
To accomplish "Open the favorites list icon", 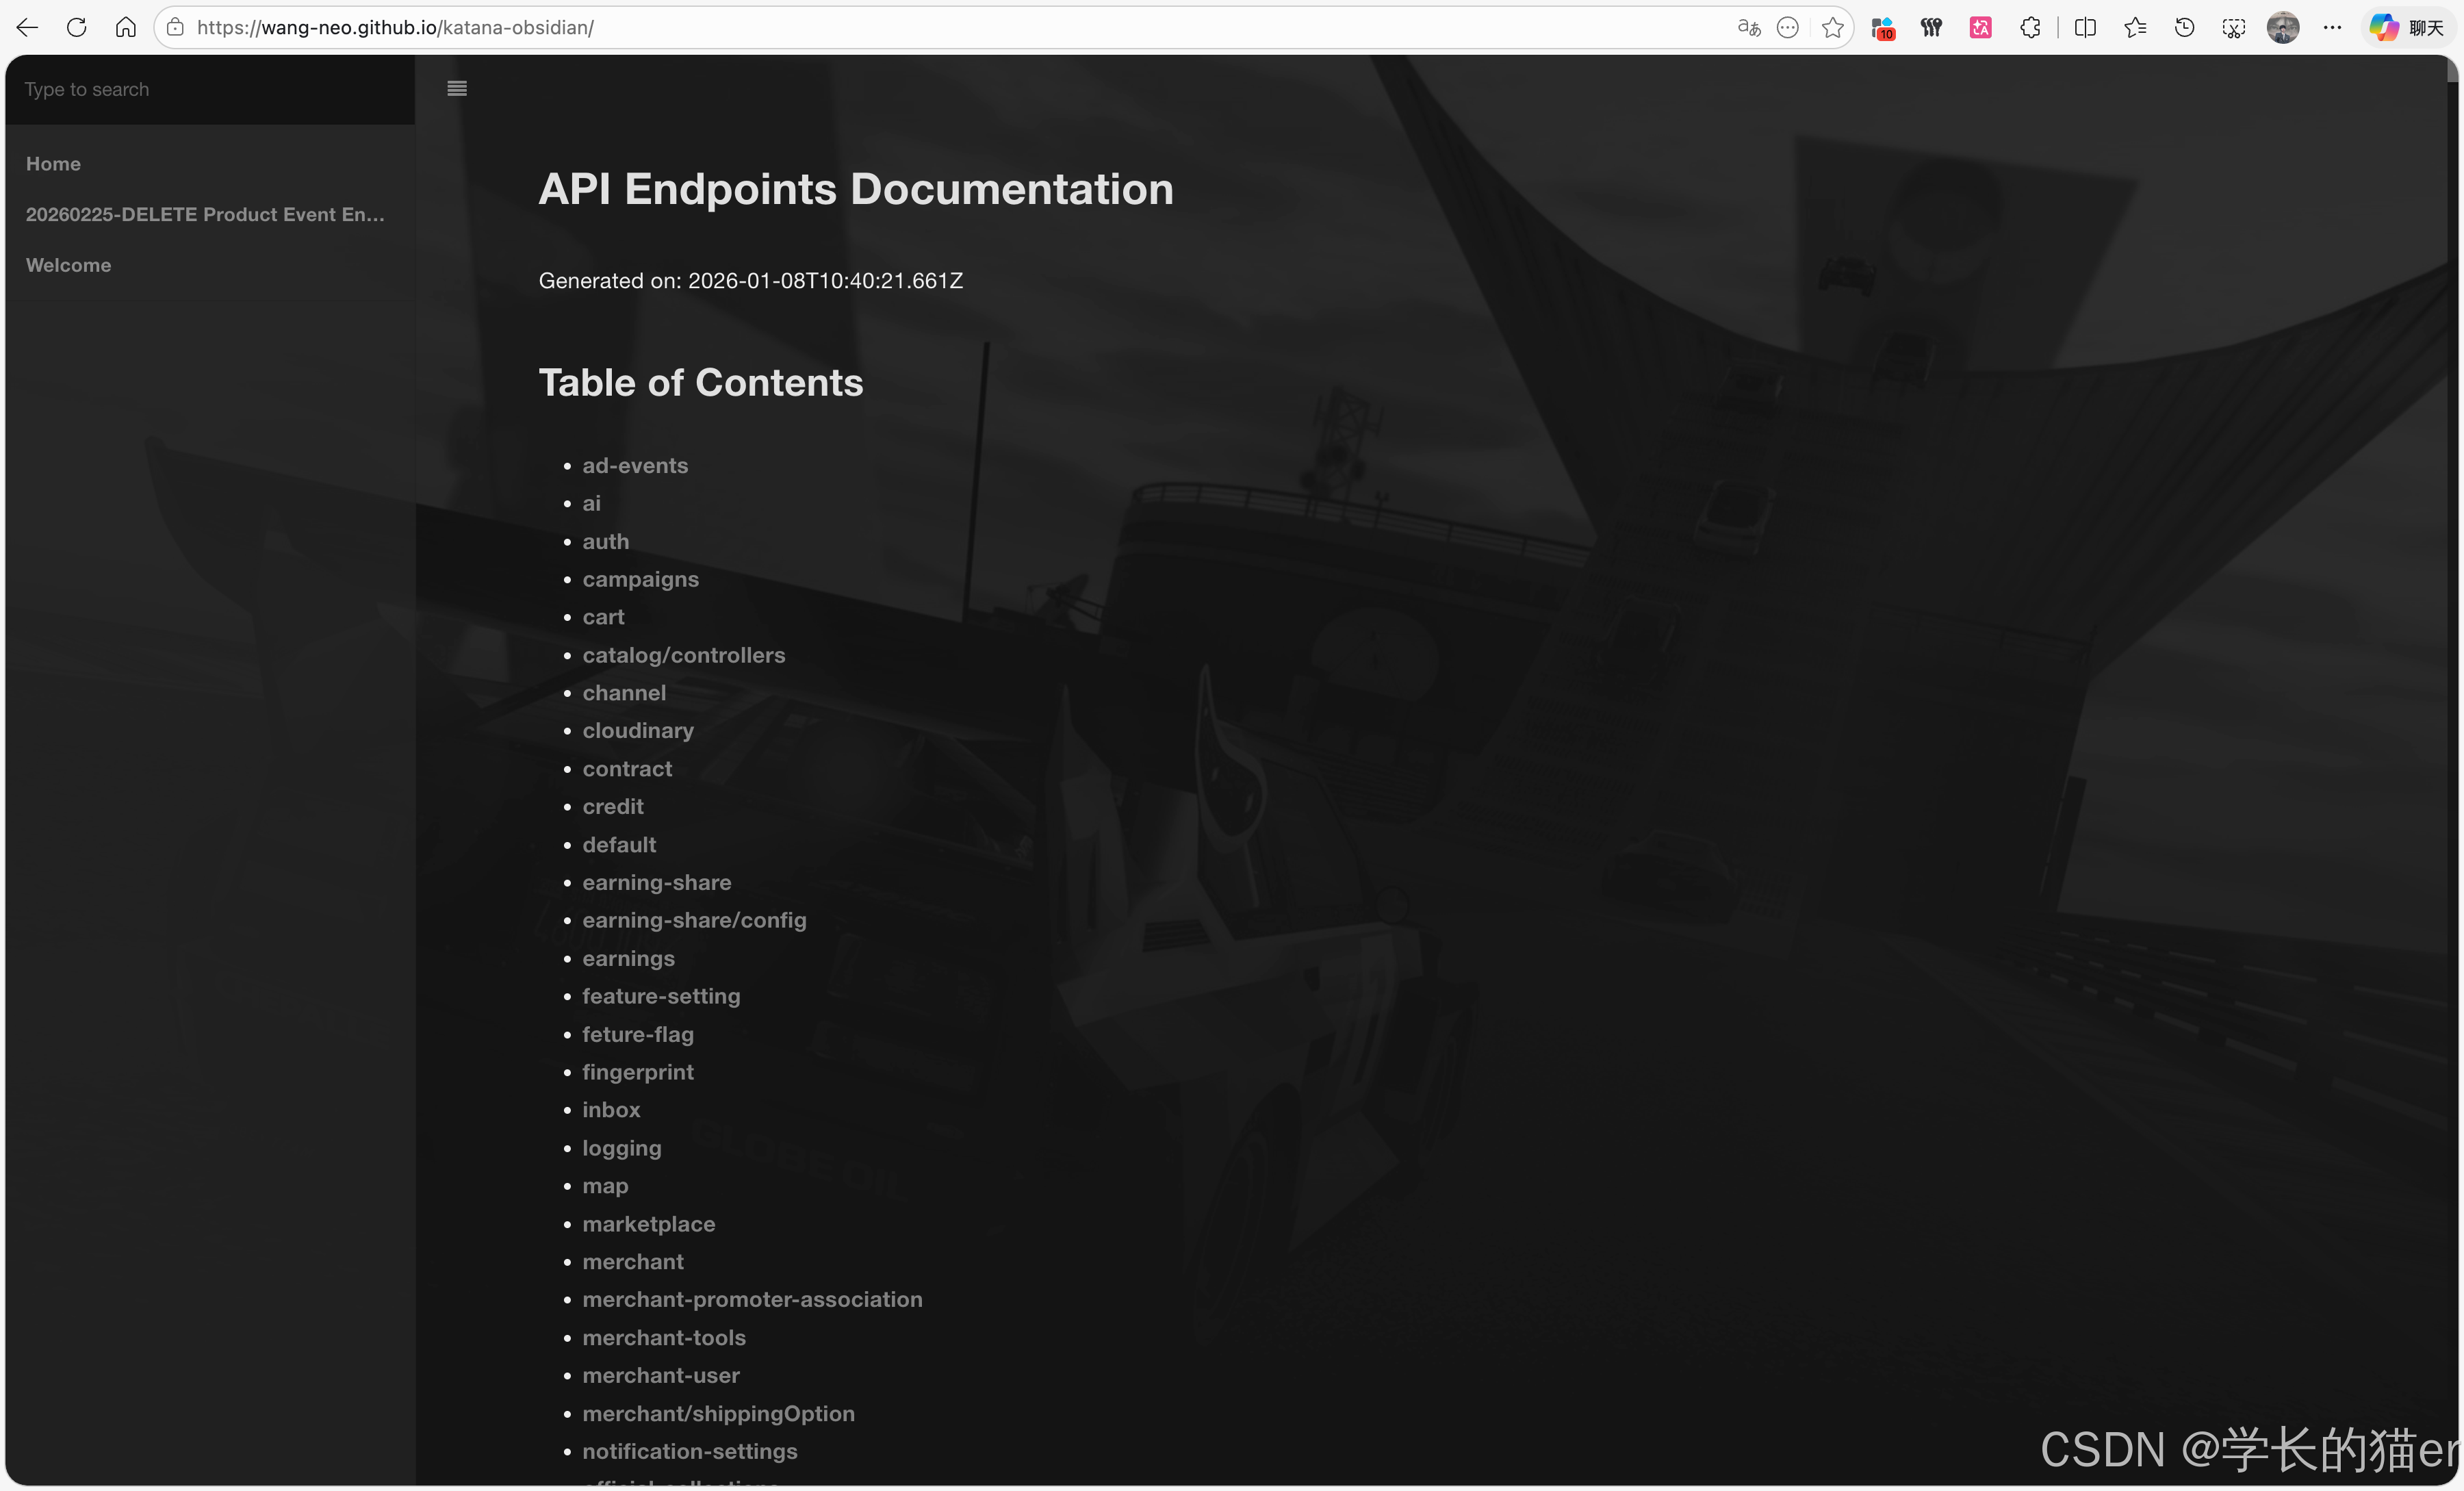I will [2135, 27].
